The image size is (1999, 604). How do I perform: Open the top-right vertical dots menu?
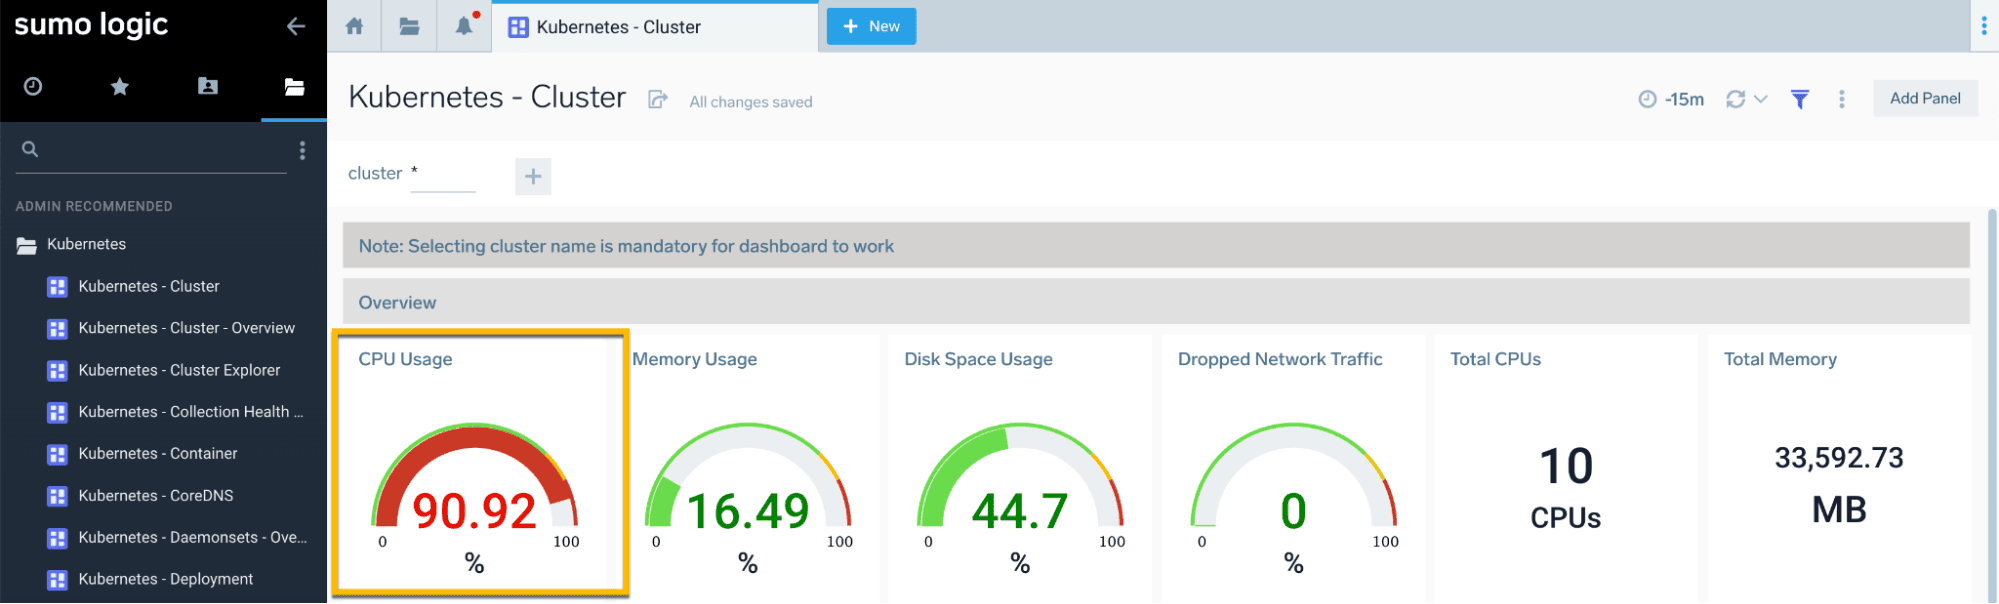tap(1984, 26)
